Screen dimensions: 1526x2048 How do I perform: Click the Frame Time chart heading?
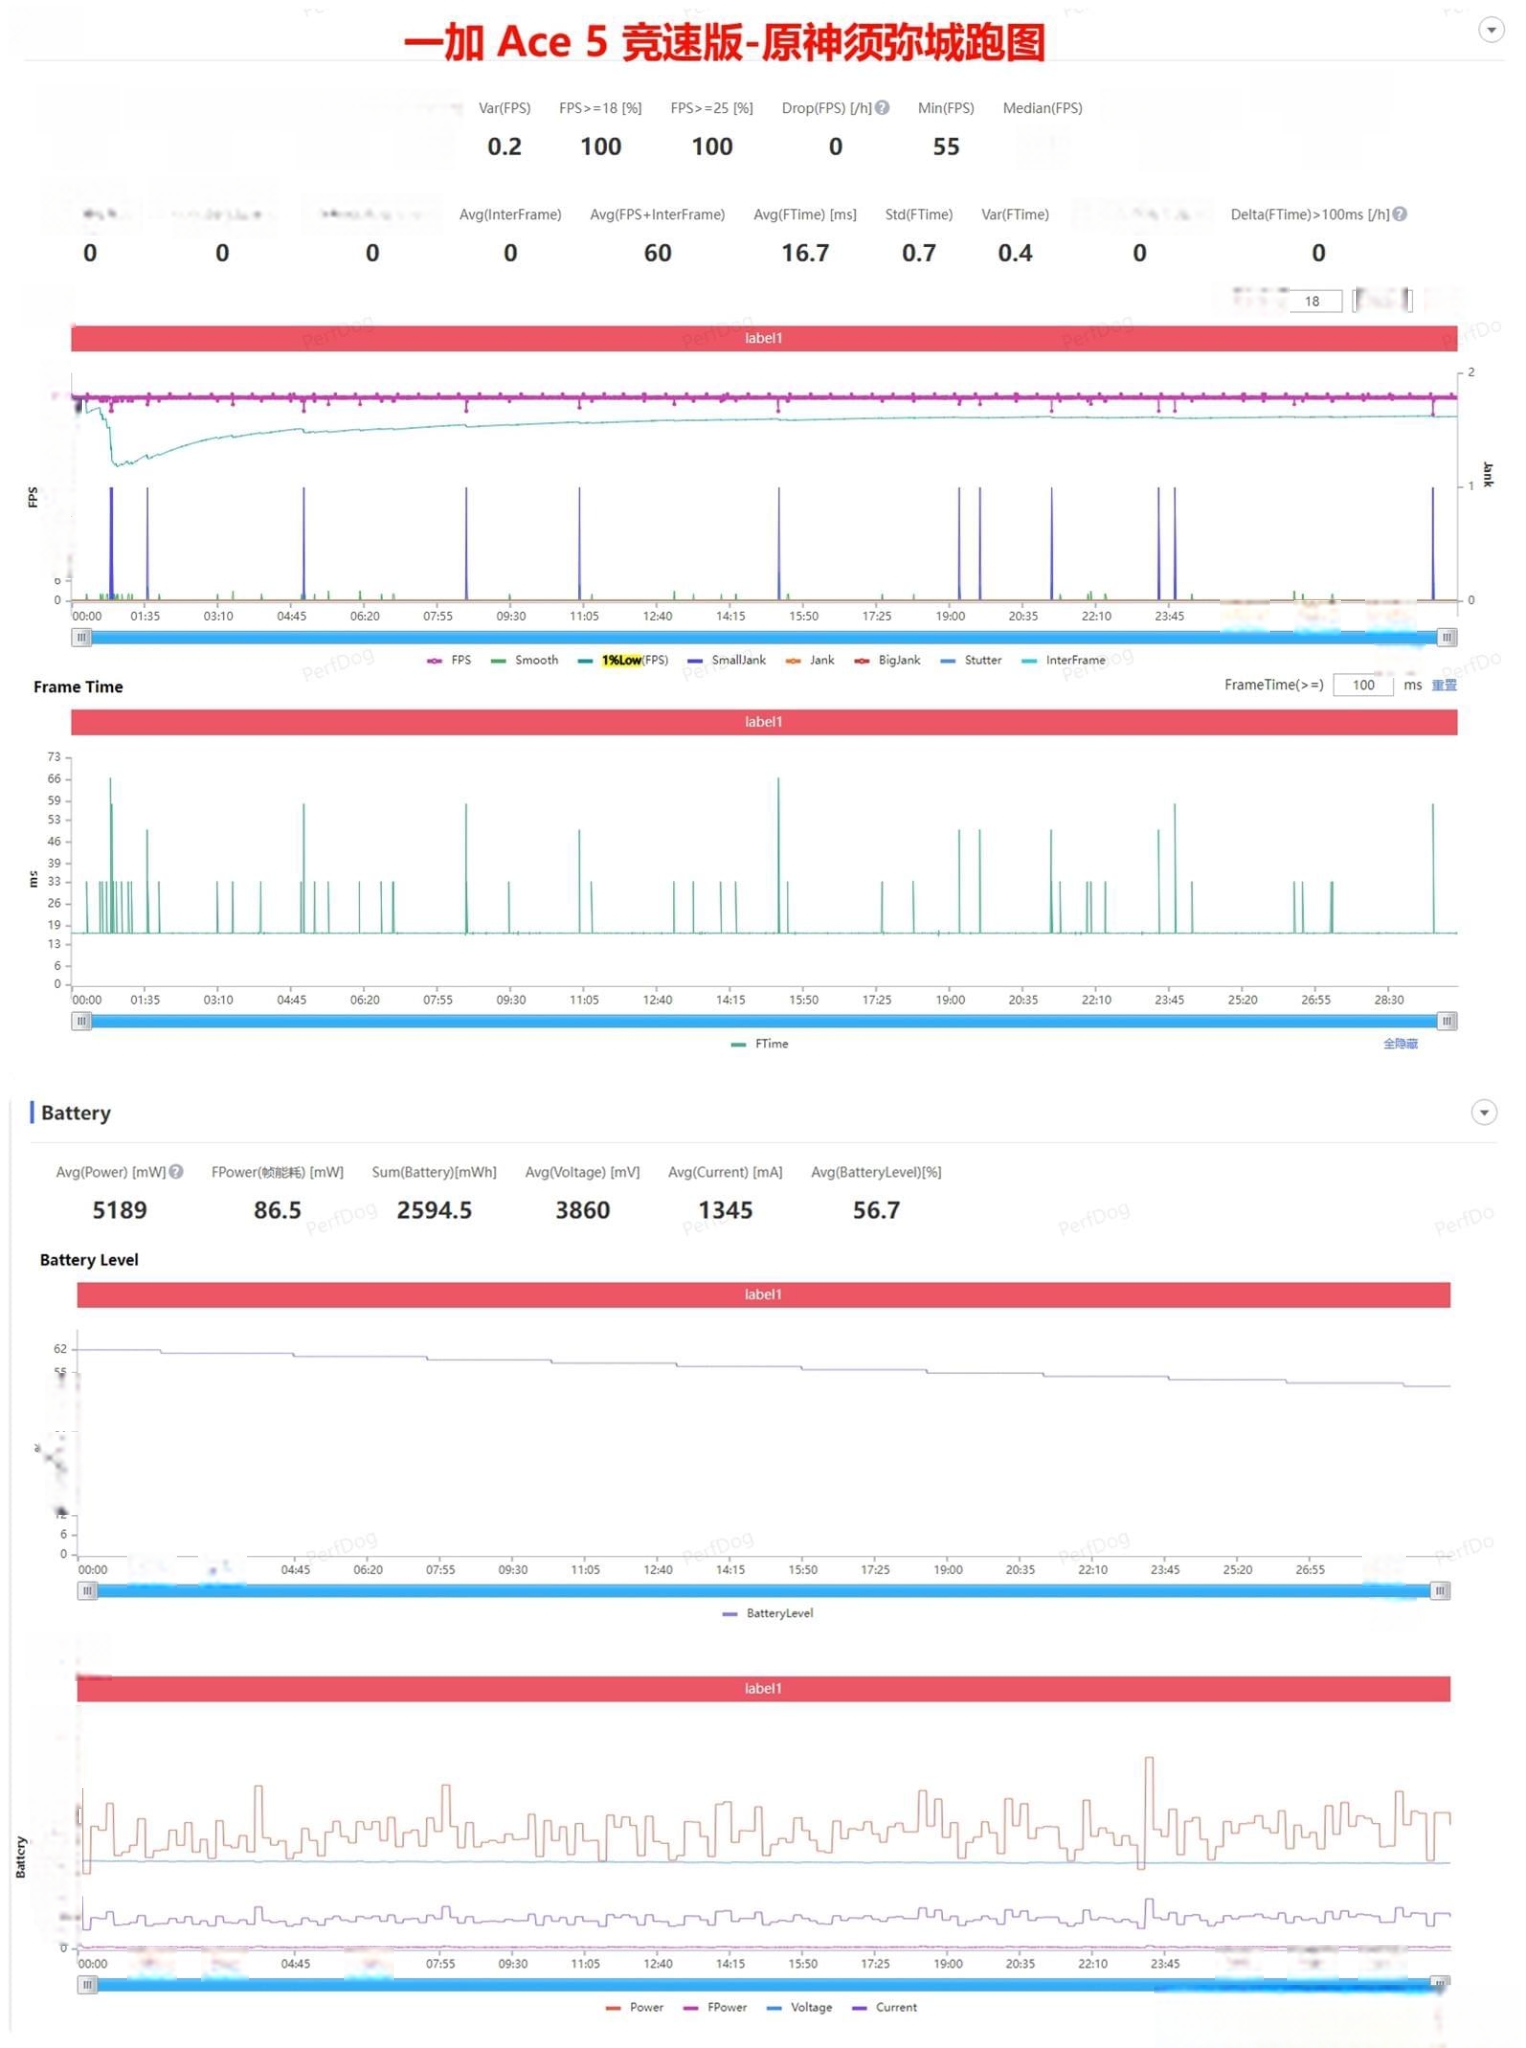(x=78, y=687)
